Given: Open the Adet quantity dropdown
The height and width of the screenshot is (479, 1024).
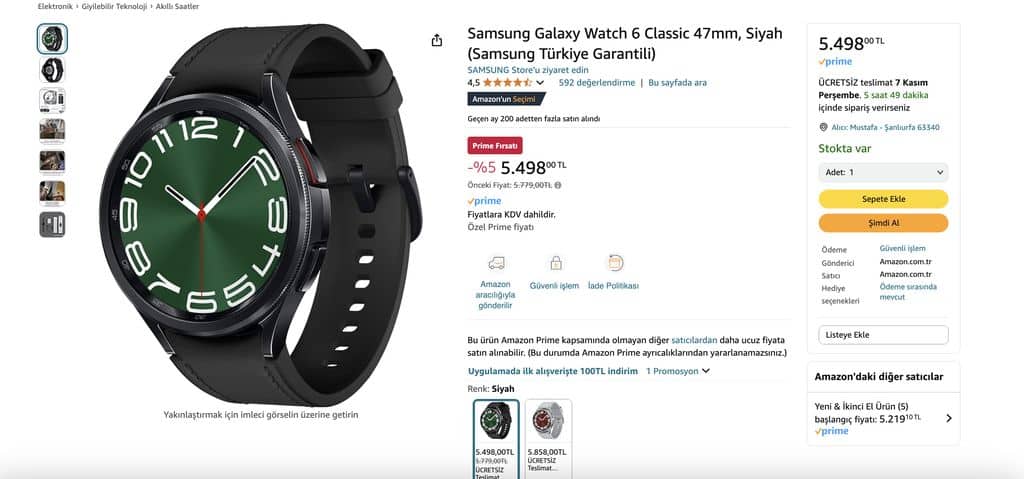Looking at the screenshot, I should (883, 173).
